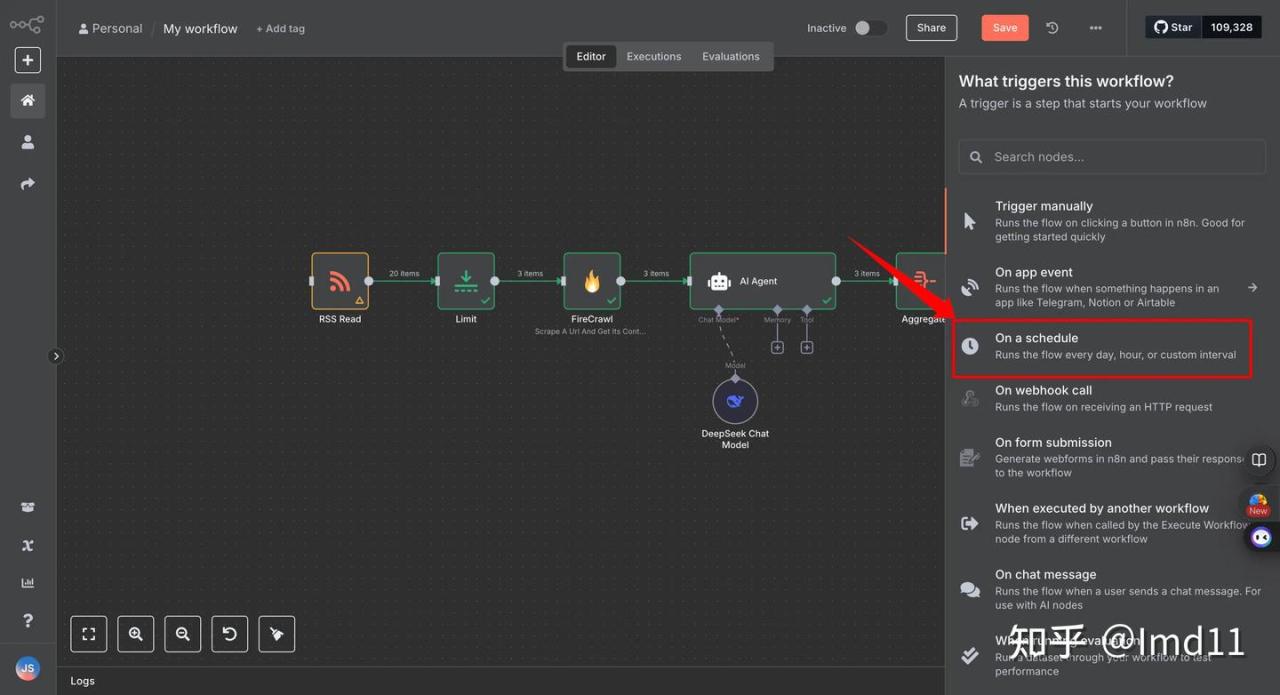Open the DeepSeek Chat Model node
This screenshot has height=695, width=1280.
point(735,401)
